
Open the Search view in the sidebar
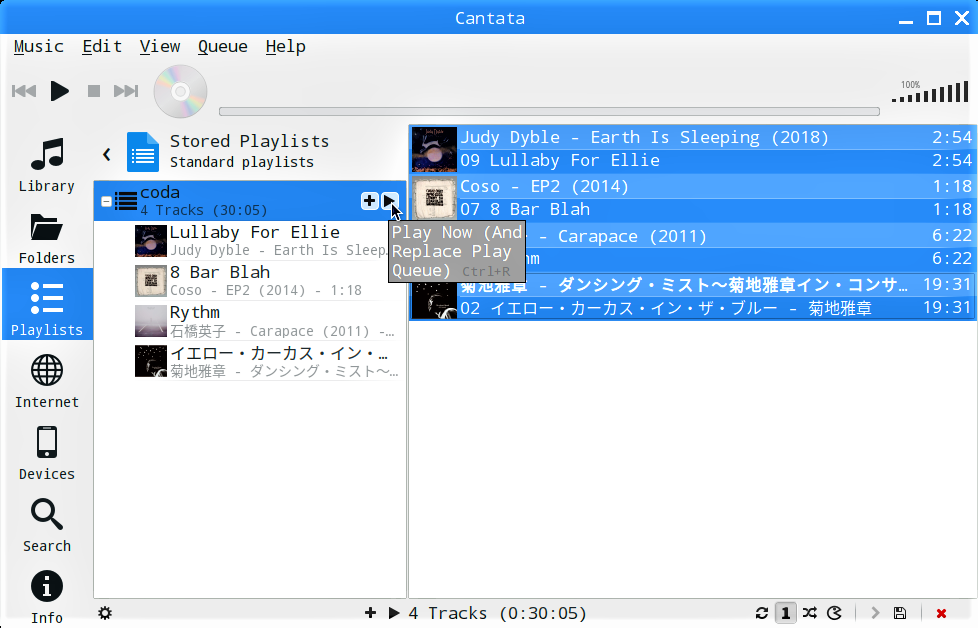point(47,525)
